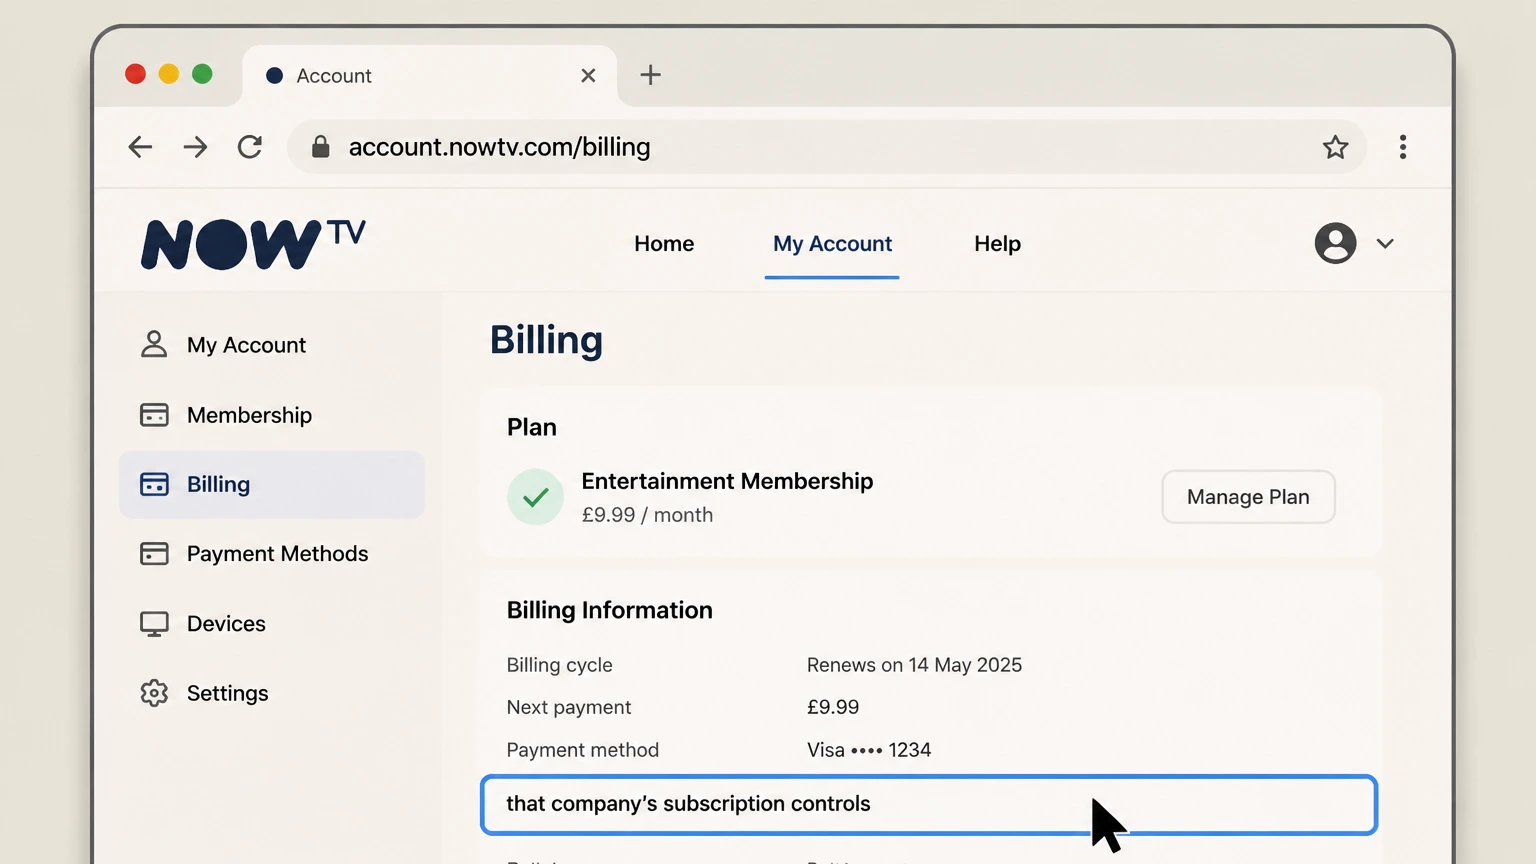Bookmark this page with the star icon
1536x864 pixels.
[1335, 147]
